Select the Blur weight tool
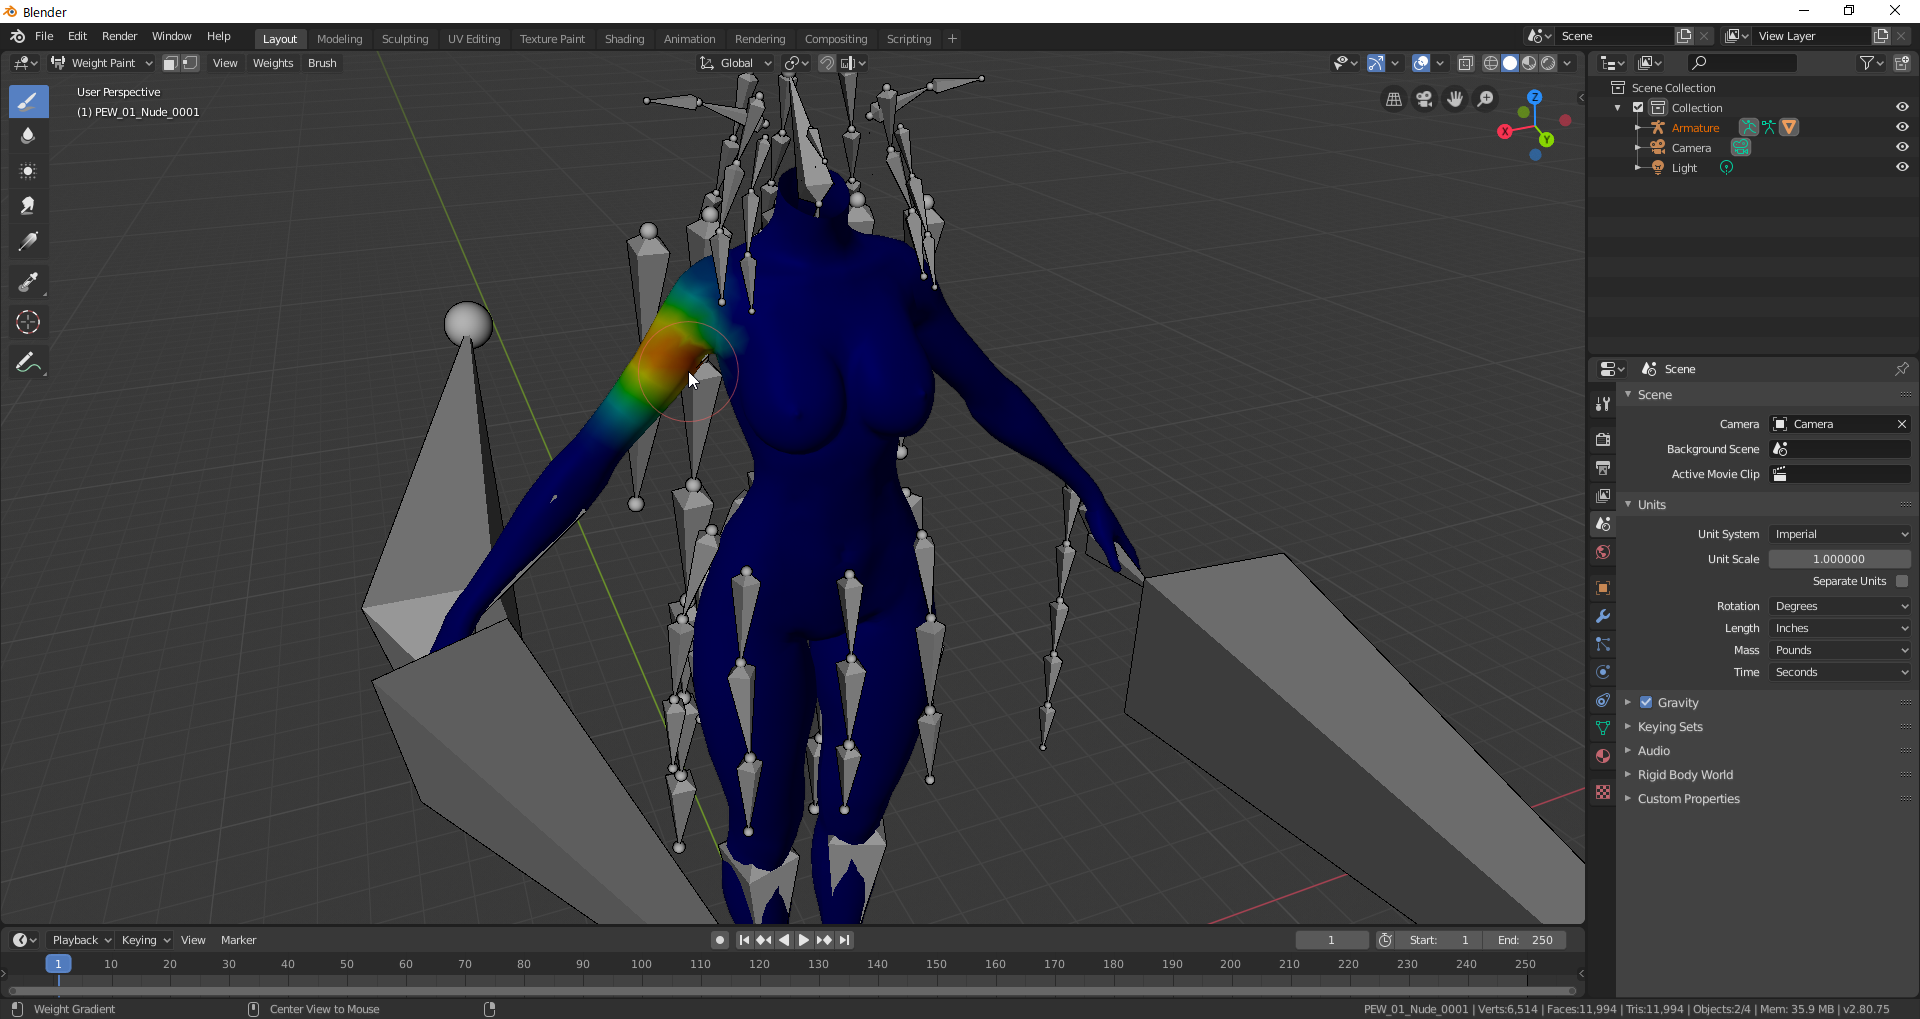1920x1019 pixels. [28, 136]
